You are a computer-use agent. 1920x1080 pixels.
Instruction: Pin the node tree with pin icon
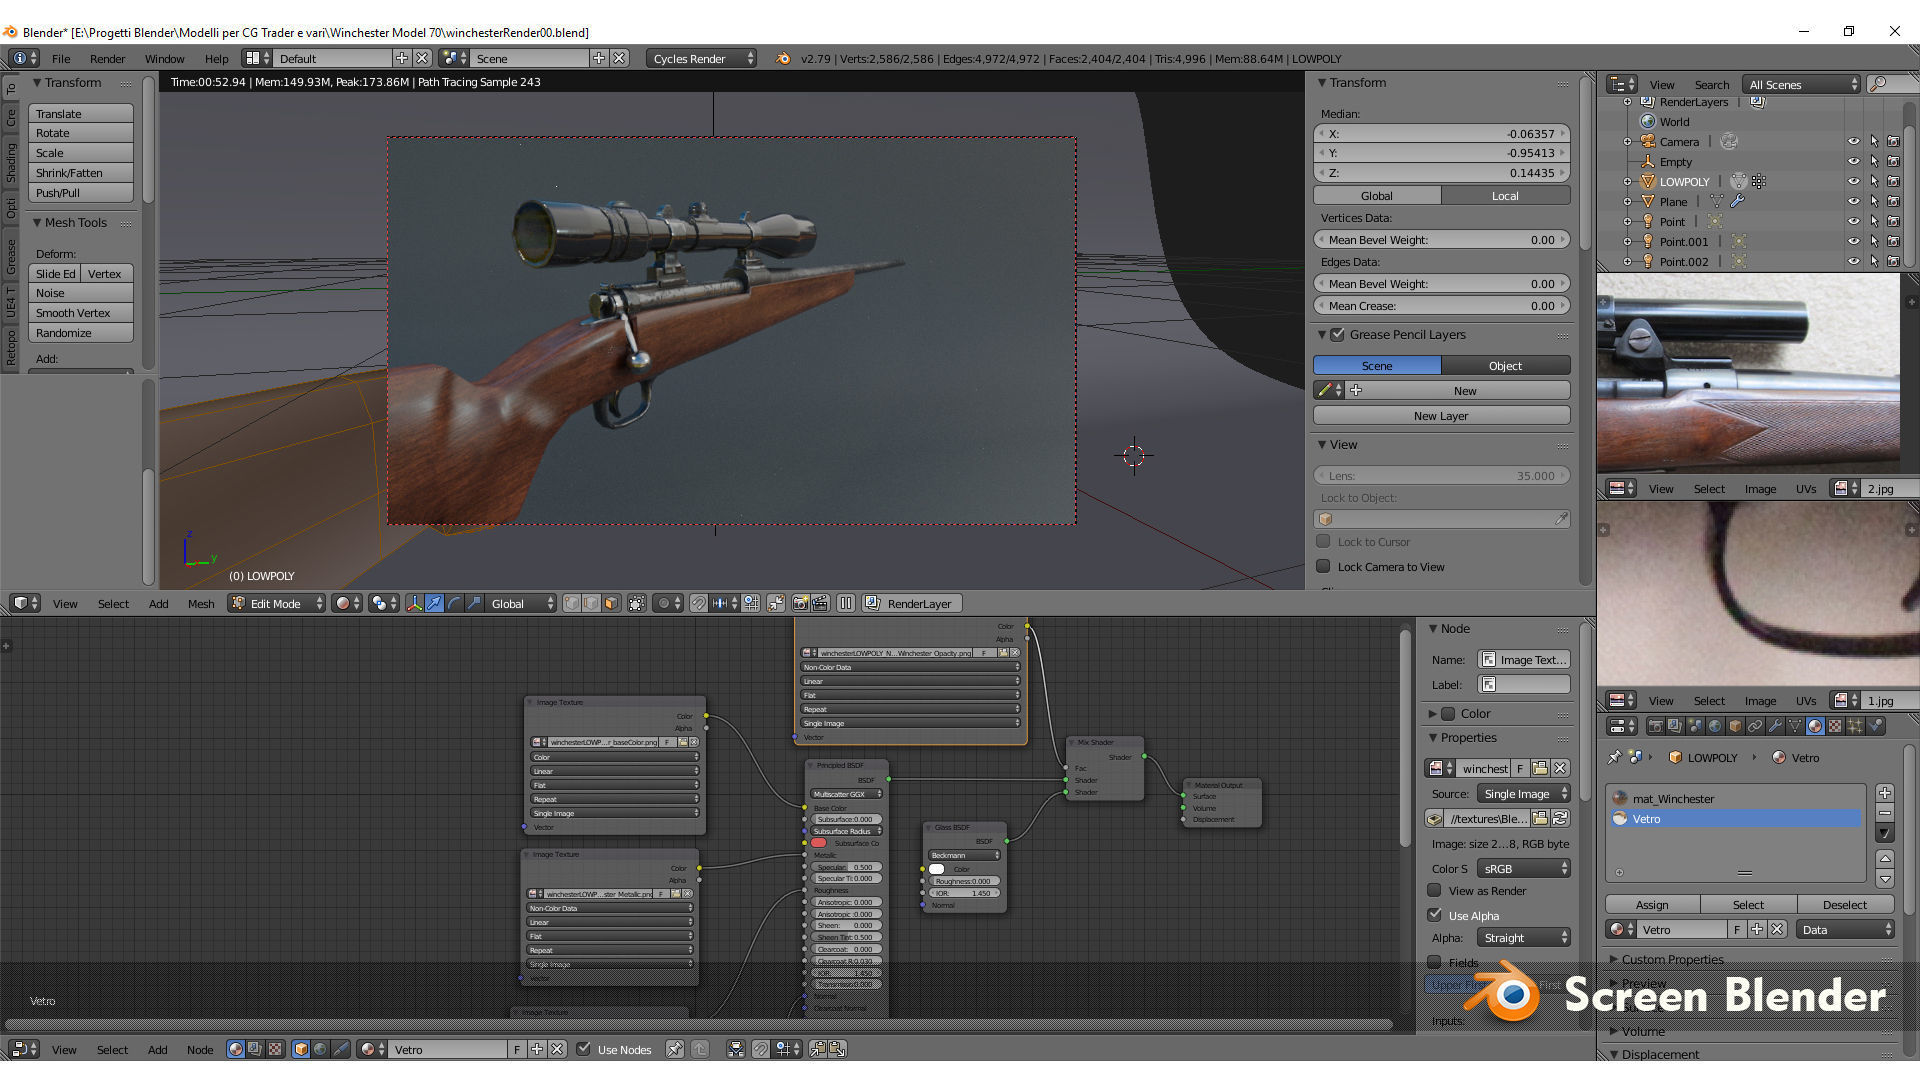pyautogui.click(x=675, y=1049)
